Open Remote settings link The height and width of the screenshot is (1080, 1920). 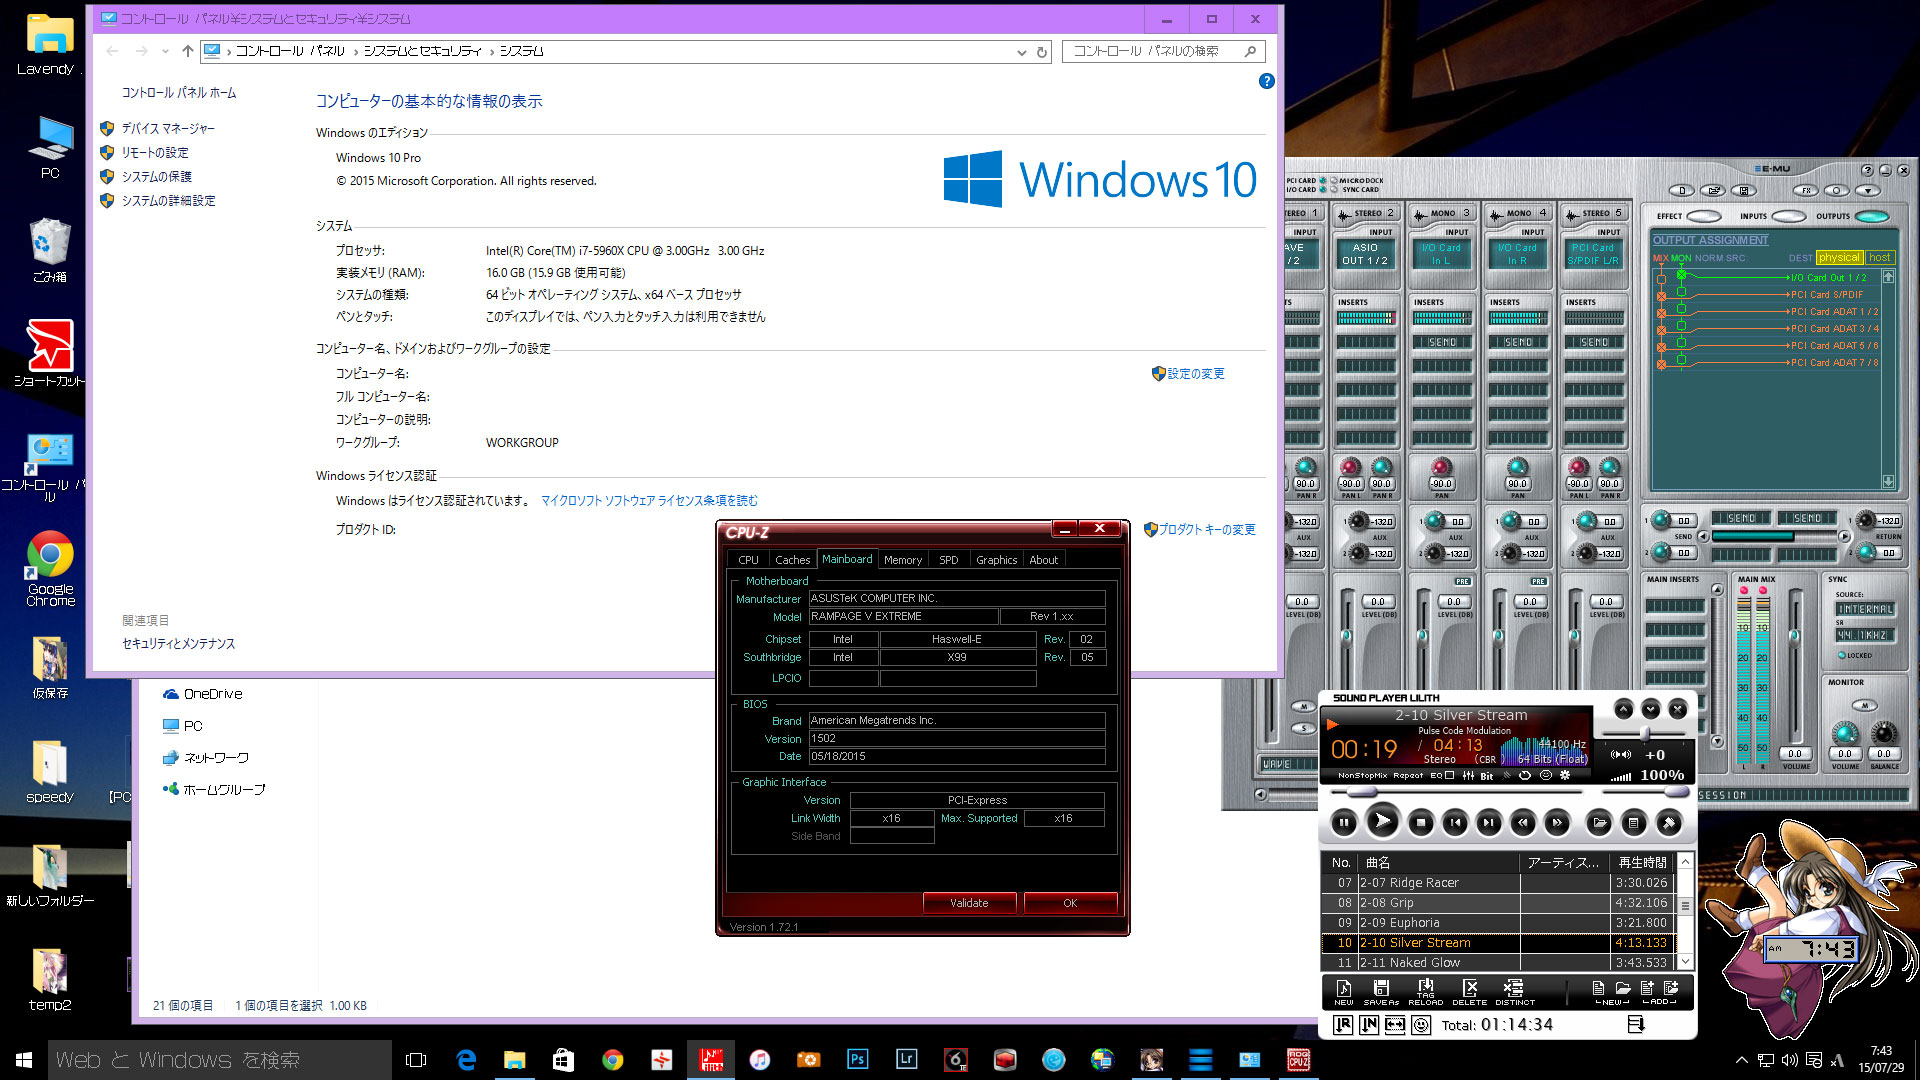[x=155, y=153]
